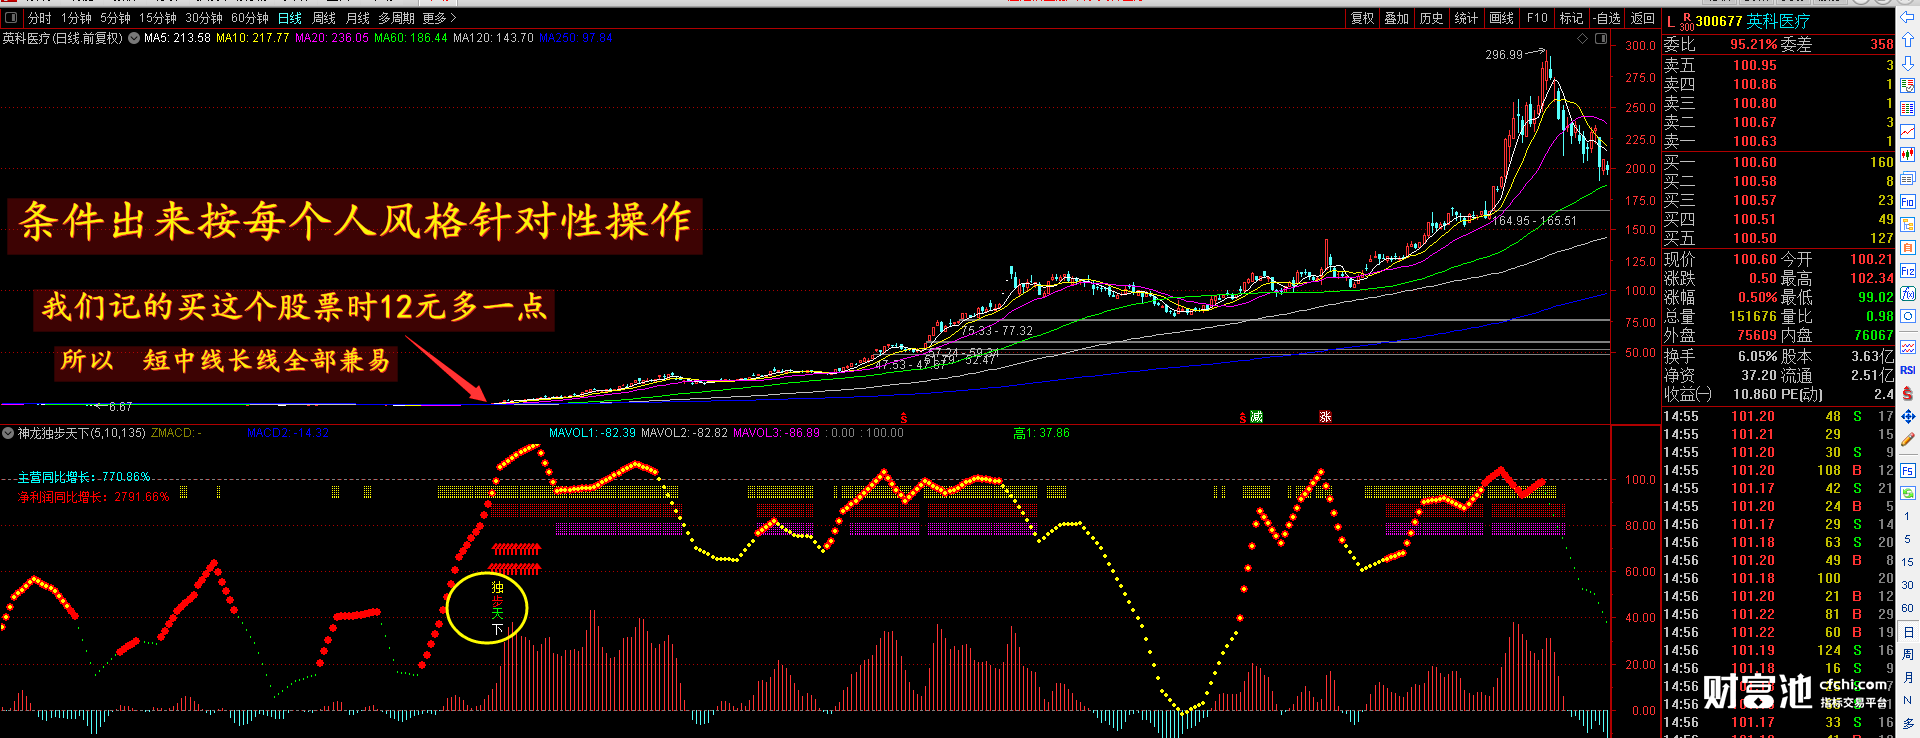
Task: Expand 更多 periods menu
Action: [439, 18]
